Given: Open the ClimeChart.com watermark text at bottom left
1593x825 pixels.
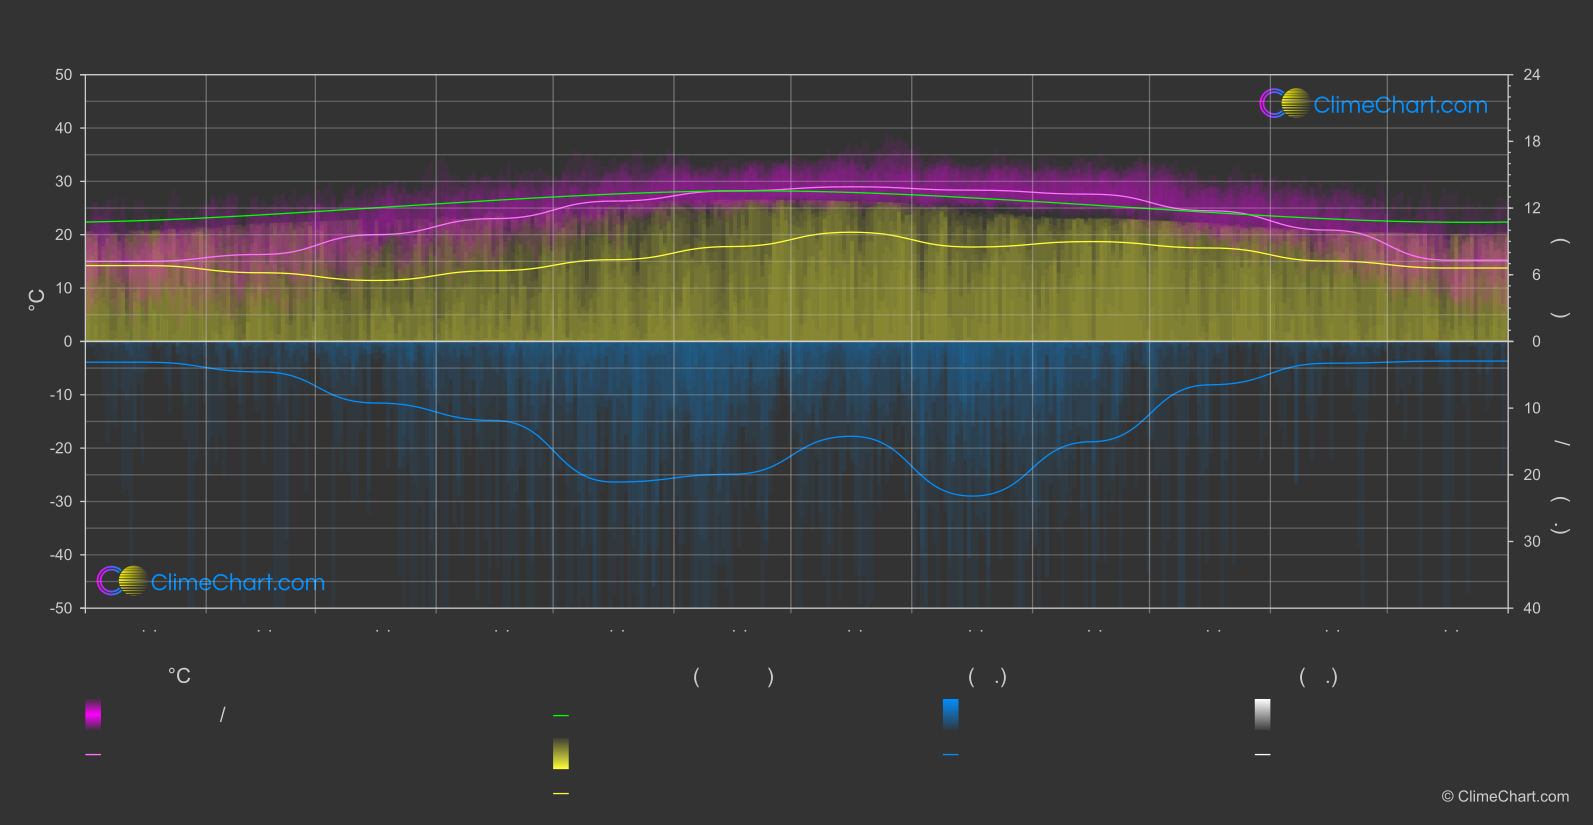Looking at the screenshot, I should pyautogui.click(x=238, y=583).
